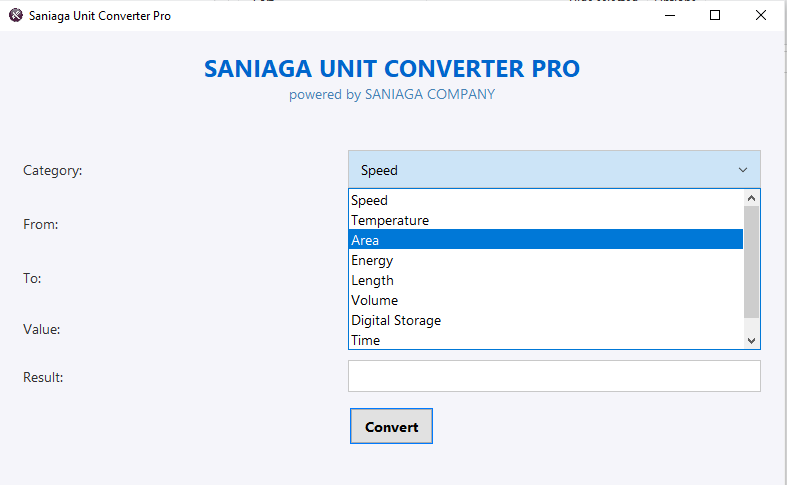This screenshot has height=485, width=787.
Task: Click the Saniaga app icon in title bar
Action: 16,16
